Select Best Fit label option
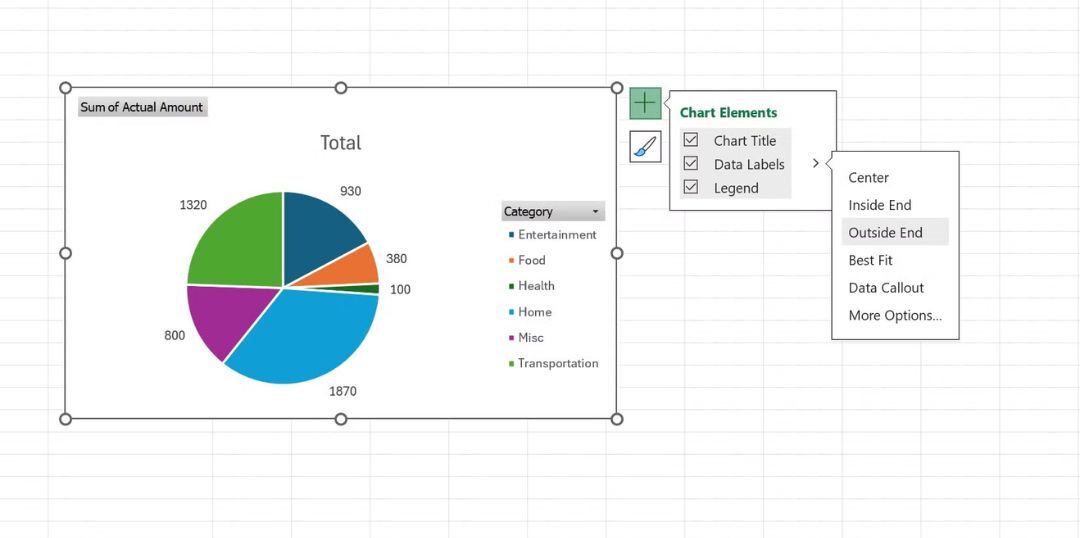This screenshot has width=1080, height=538. pos(870,260)
